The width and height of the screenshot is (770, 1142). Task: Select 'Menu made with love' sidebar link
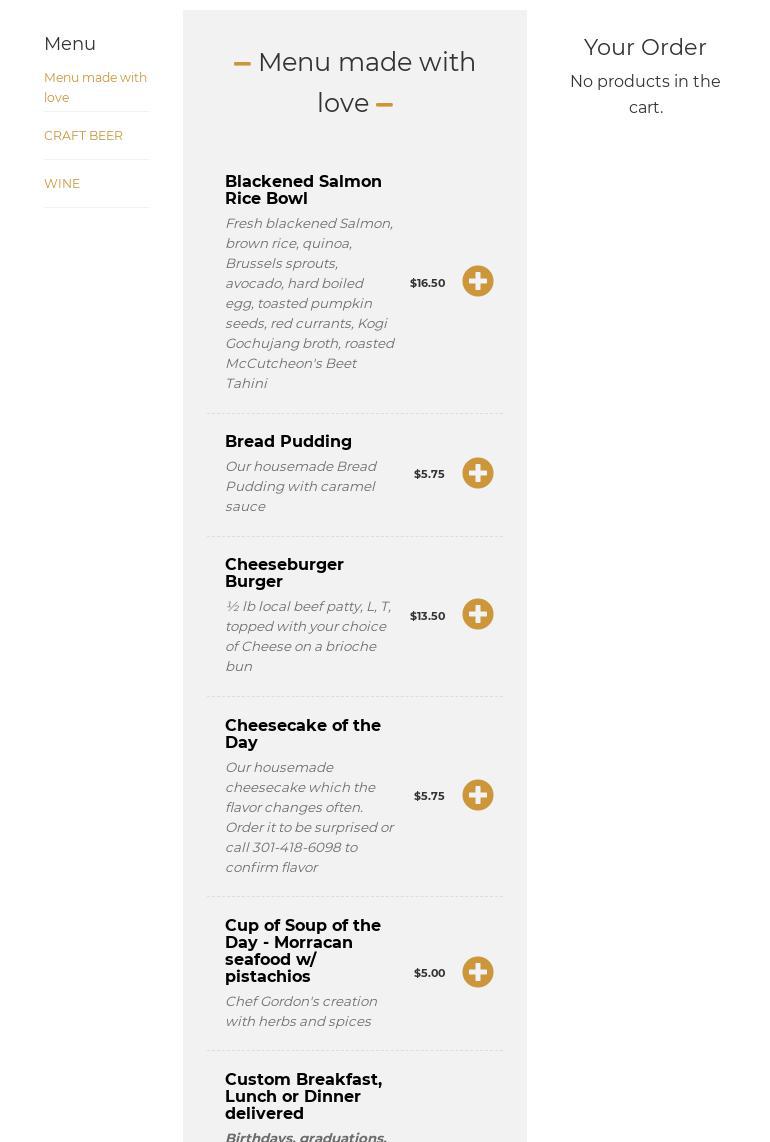tap(95, 87)
